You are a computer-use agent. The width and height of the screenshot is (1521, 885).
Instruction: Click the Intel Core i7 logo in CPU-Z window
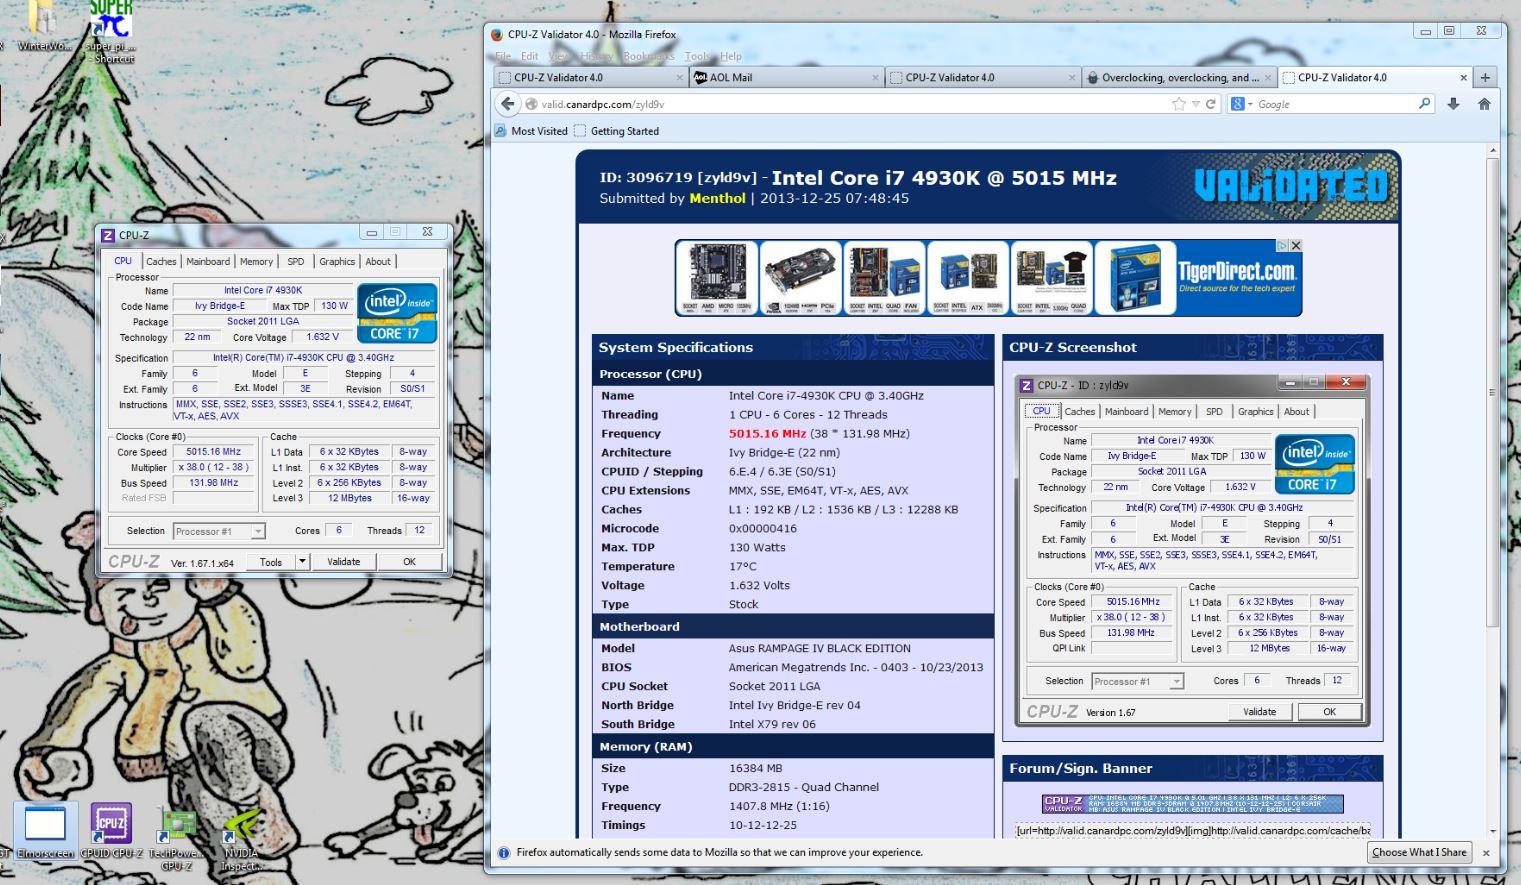(397, 313)
